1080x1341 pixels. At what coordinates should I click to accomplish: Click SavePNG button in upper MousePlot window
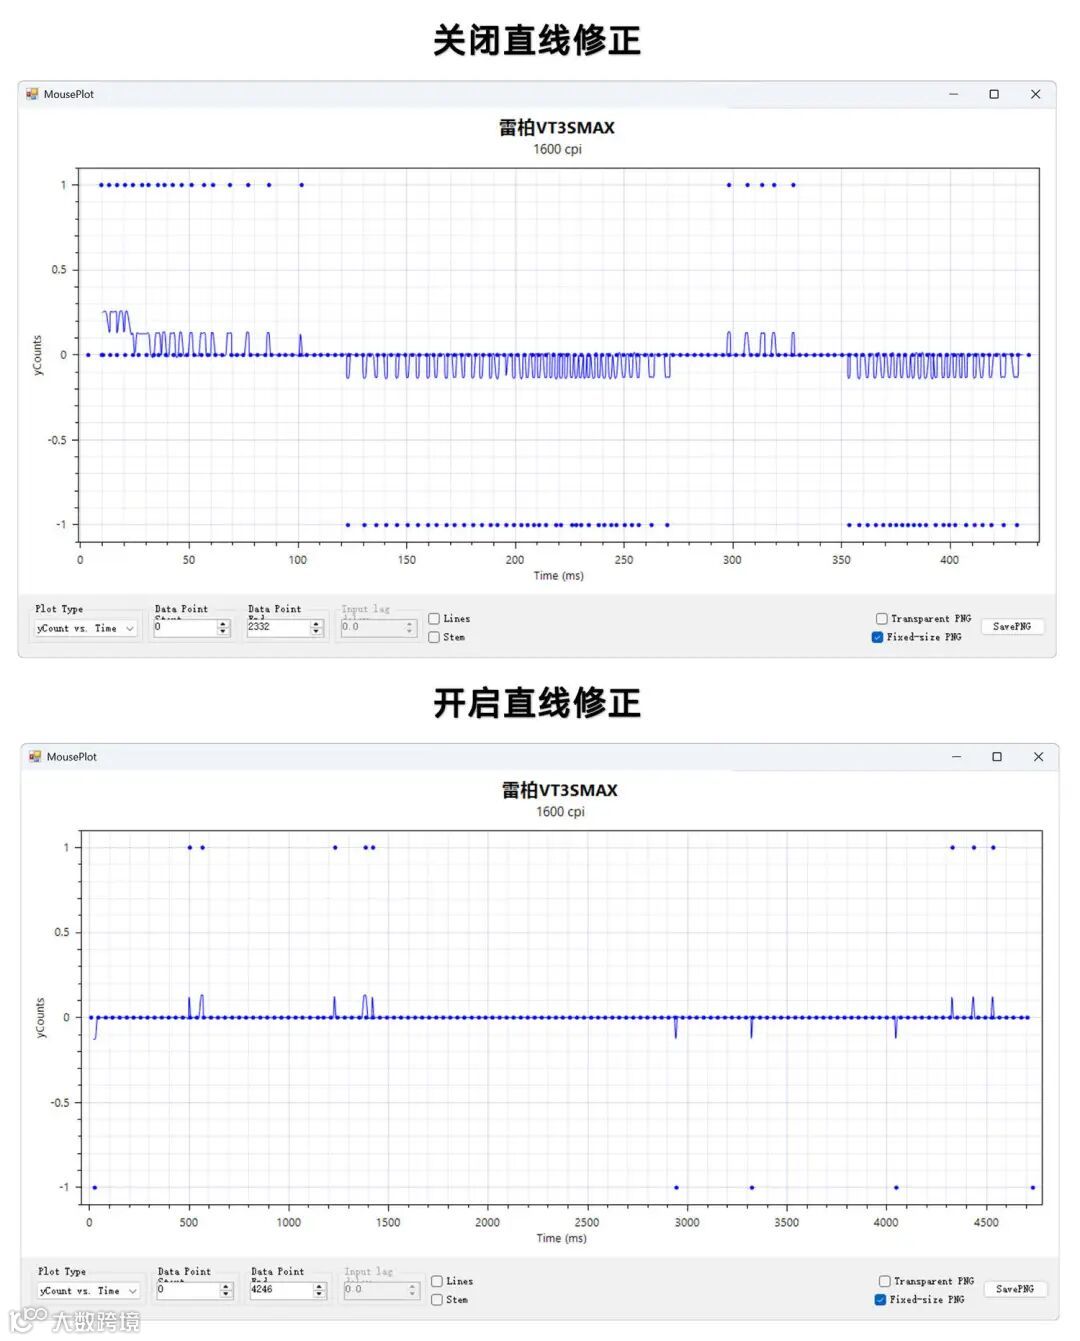coord(1012,626)
